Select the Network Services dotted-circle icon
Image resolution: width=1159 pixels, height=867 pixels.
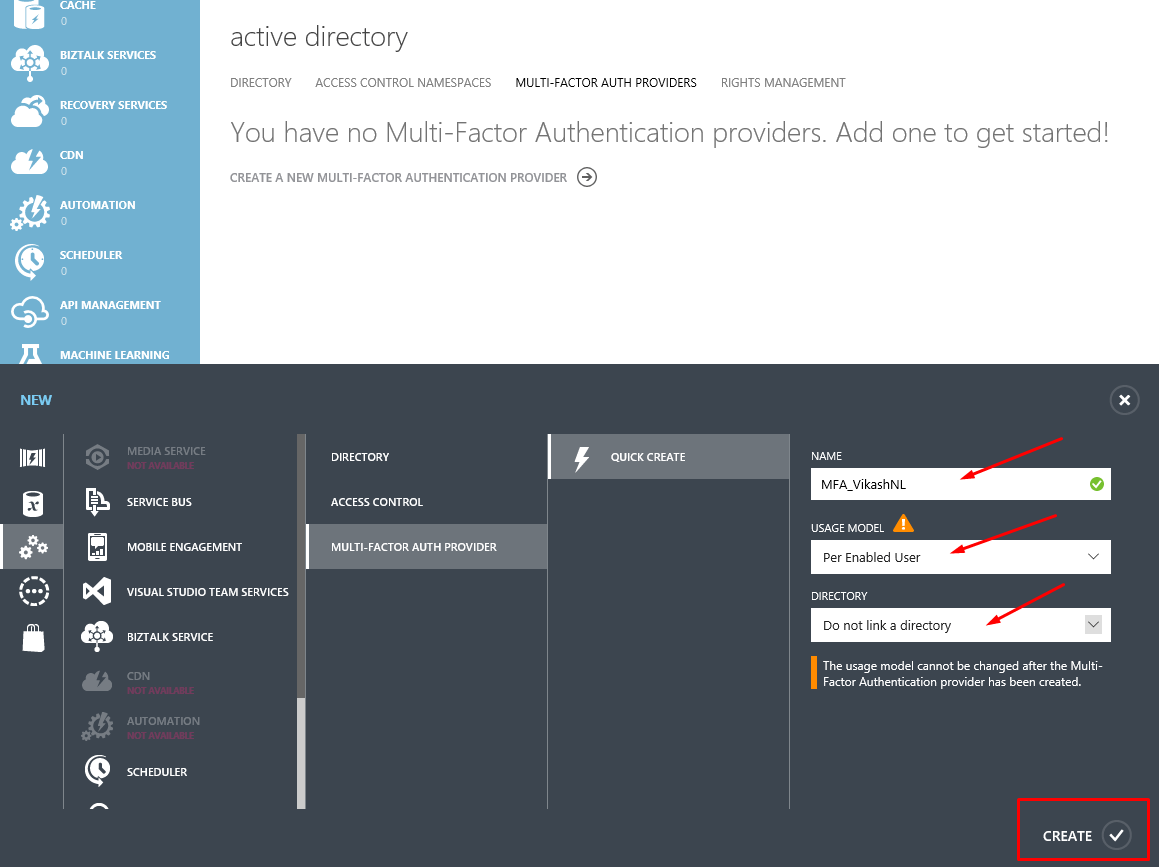pyautogui.click(x=33, y=591)
